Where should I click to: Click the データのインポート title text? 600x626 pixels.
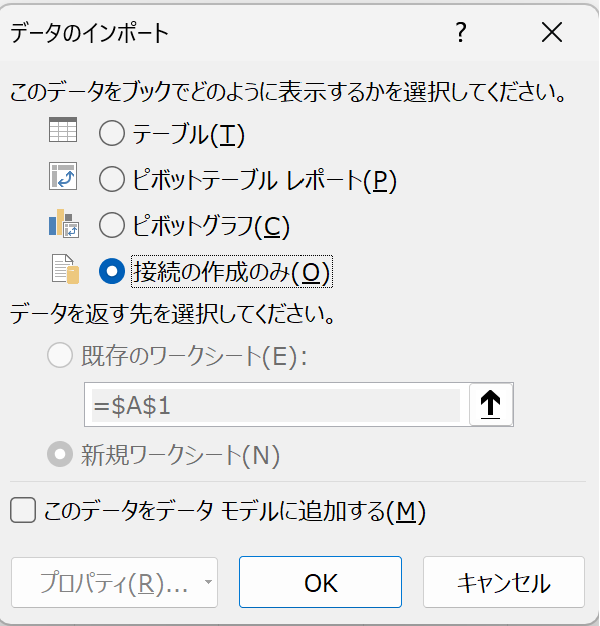[x=89, y=33]
